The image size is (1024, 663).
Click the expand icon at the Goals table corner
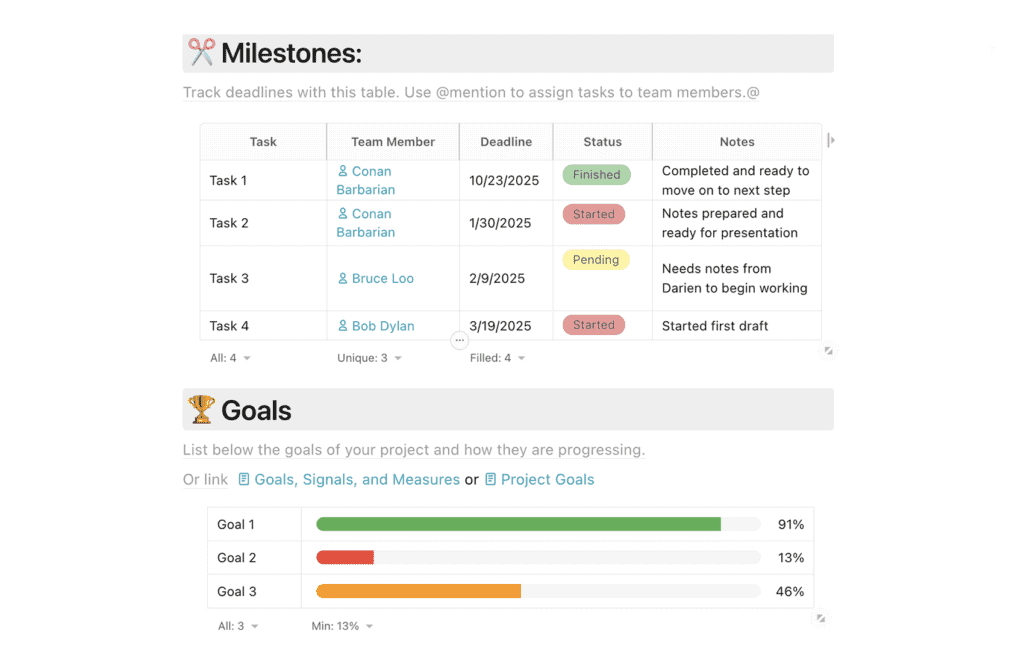tap(821, 619)
